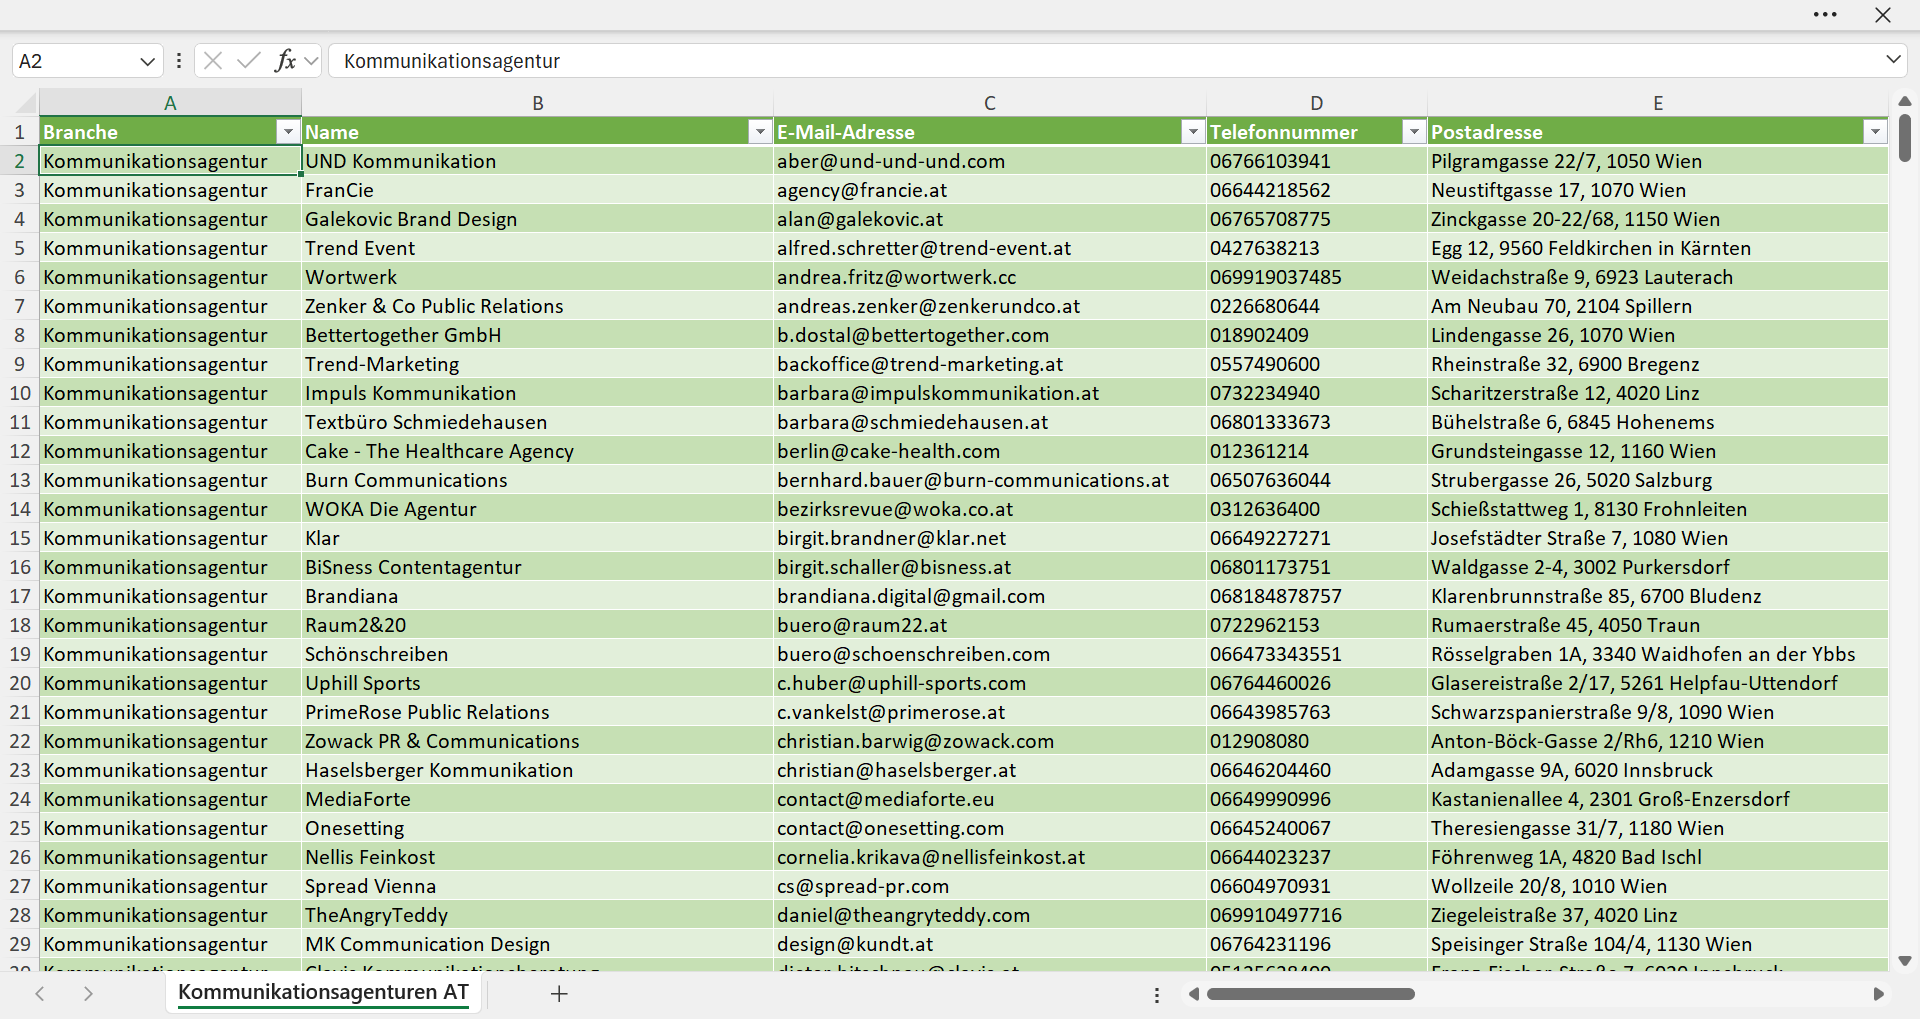1920x1019 pixels.
Task: Open the Postadresse filter dropdown
Action: coord(1875,132)
